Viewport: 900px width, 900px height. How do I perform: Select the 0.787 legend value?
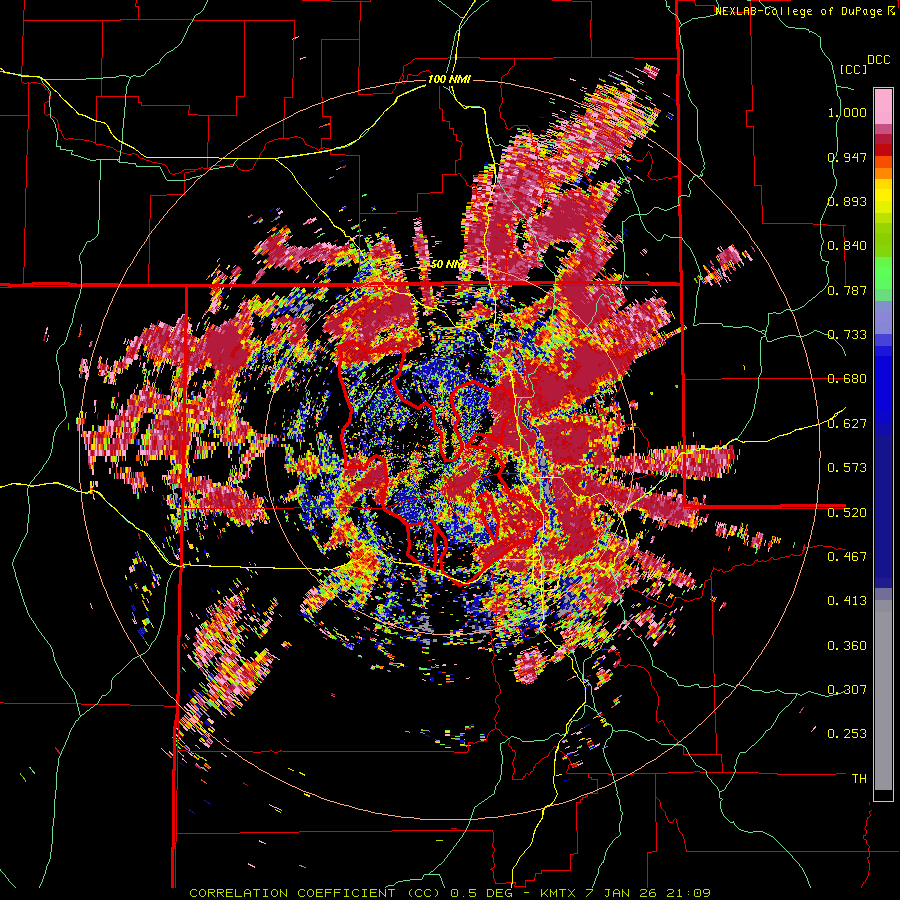tap(847, 290)
